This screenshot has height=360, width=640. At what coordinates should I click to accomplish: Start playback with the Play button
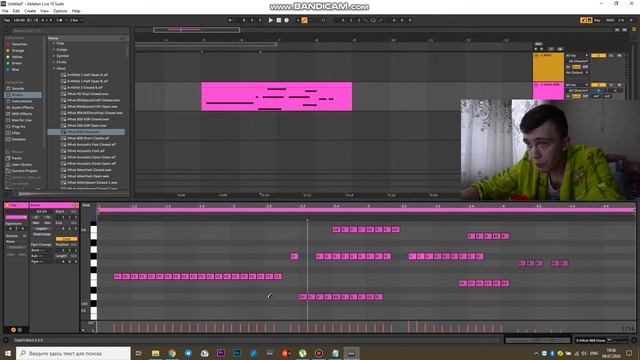click(271, 20)
